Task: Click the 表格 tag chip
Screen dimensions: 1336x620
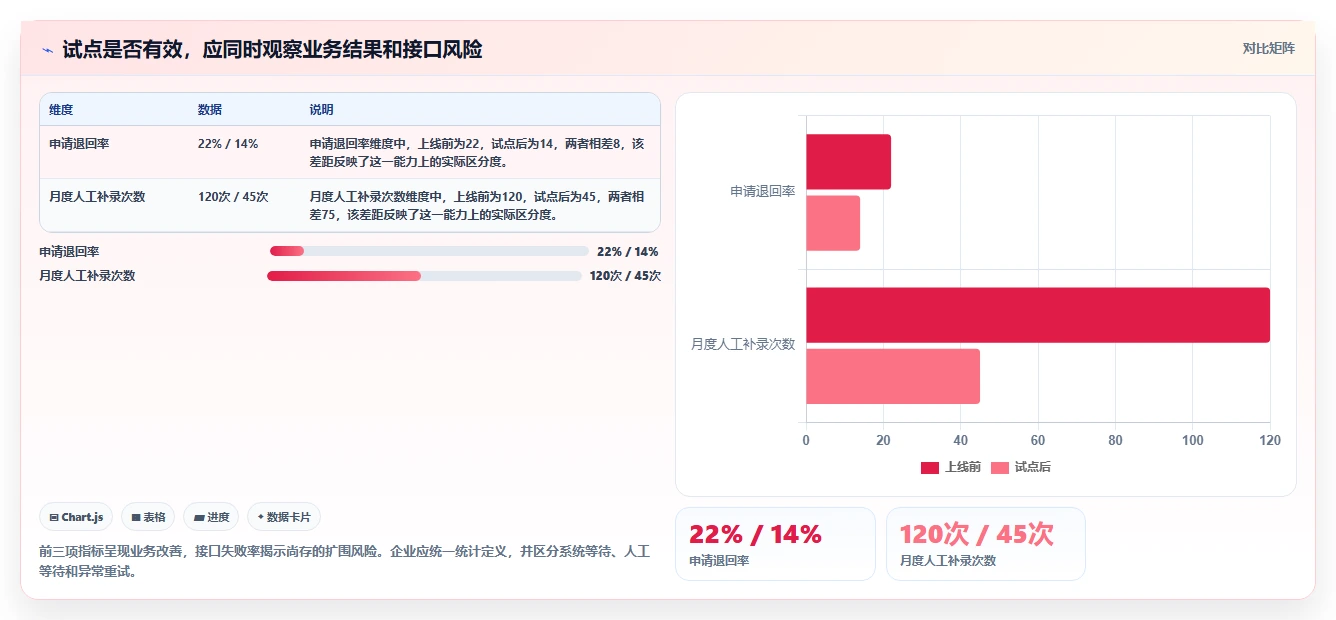Action: (148, 517)
